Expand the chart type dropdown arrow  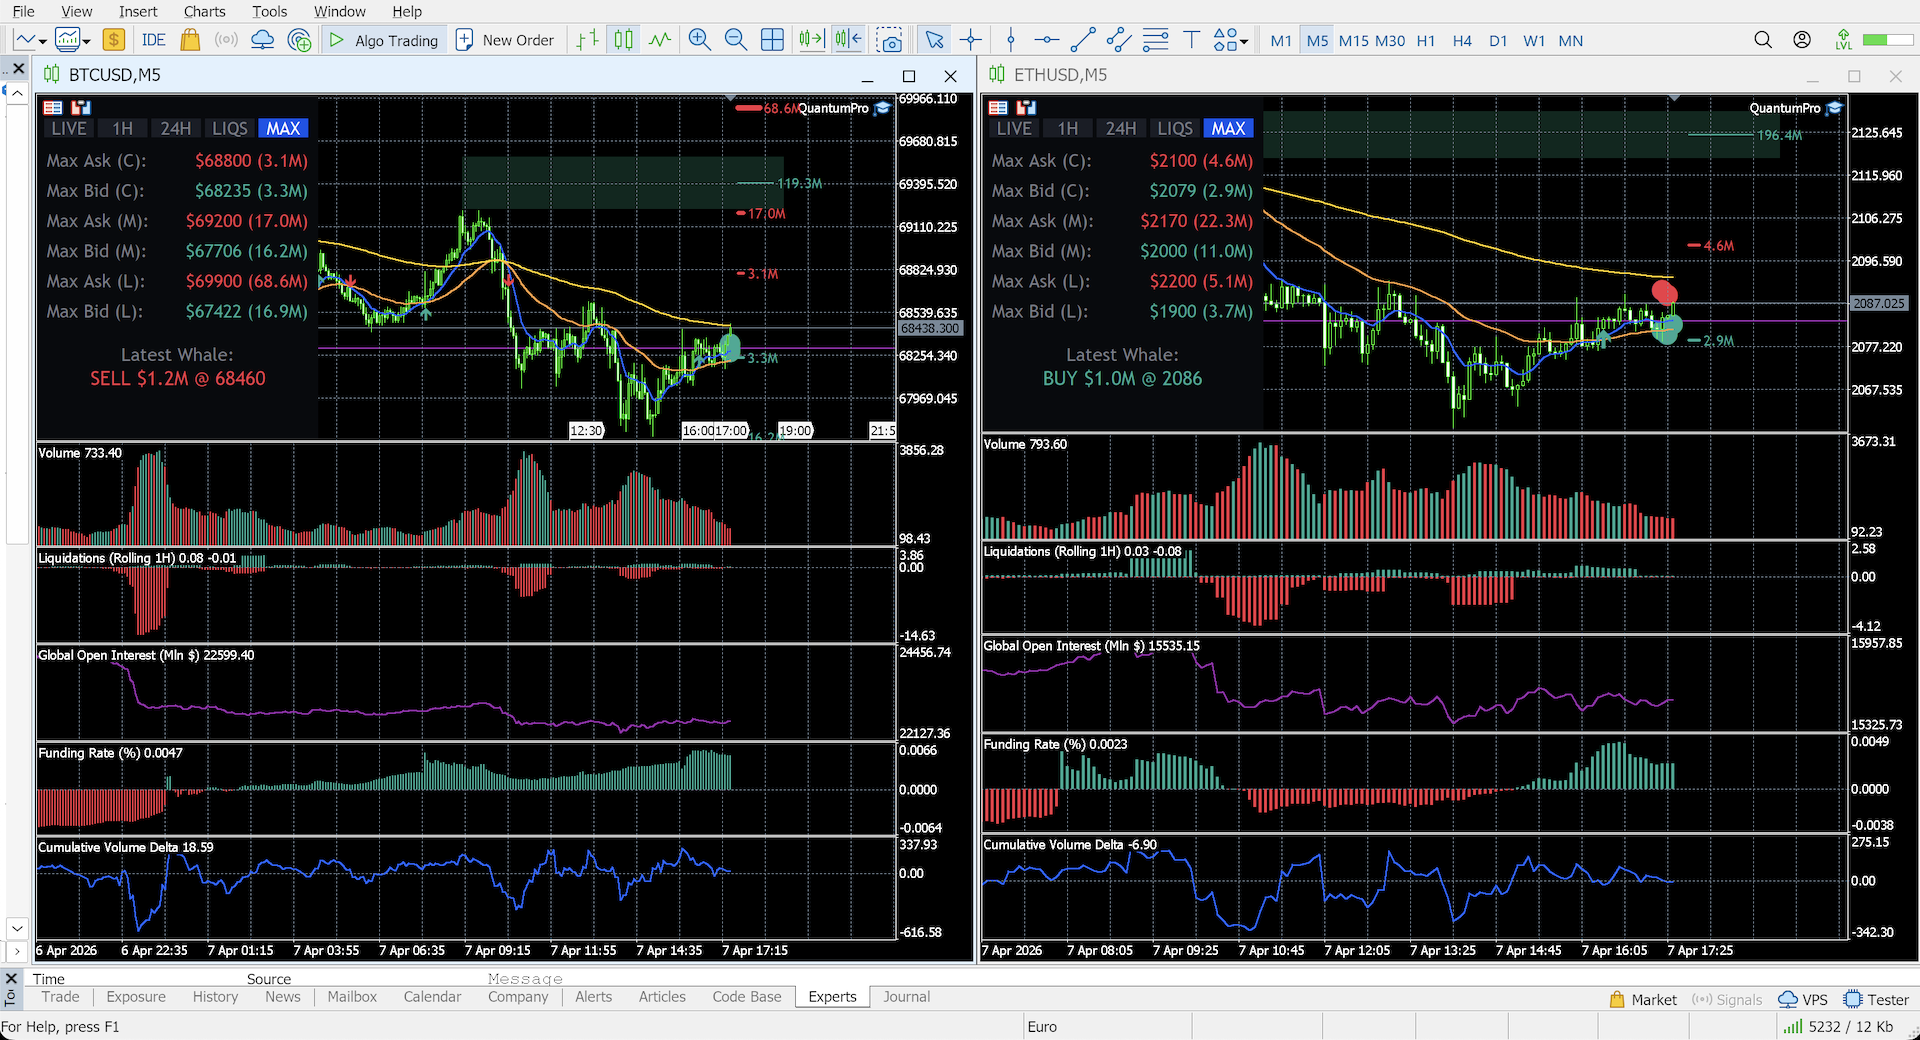(x=43, y=41)
